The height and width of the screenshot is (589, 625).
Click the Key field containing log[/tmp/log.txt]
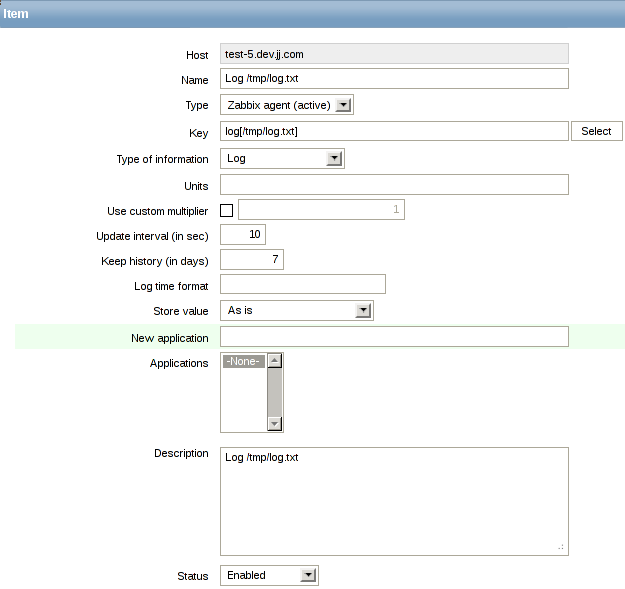[x=394, y=131]
